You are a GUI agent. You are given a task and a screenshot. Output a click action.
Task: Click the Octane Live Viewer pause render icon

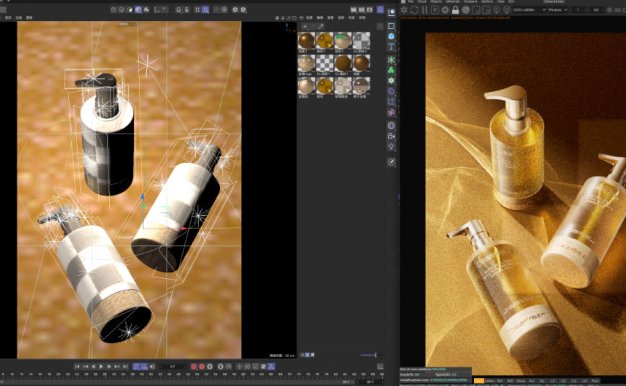point(425,10)
